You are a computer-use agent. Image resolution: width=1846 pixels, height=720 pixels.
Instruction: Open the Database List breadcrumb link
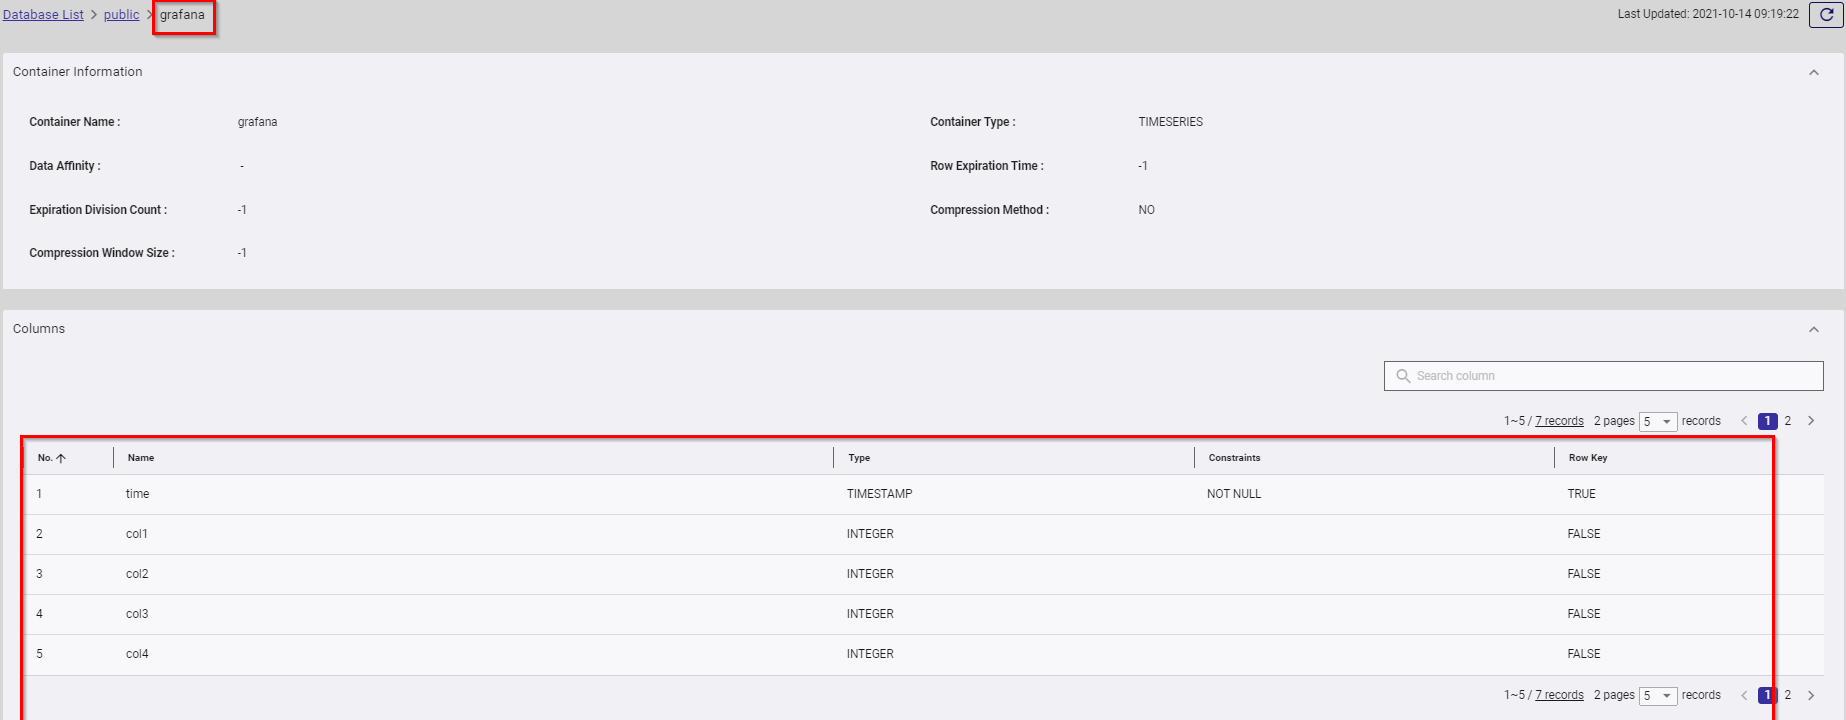(43, 15)
